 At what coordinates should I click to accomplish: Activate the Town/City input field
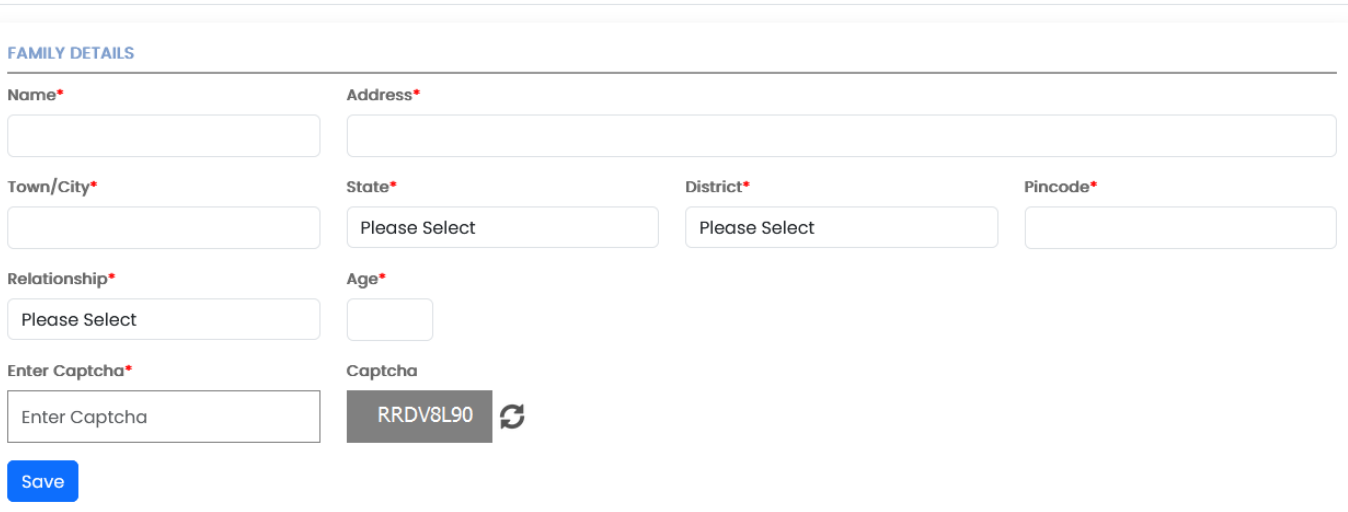click(164, 227)
